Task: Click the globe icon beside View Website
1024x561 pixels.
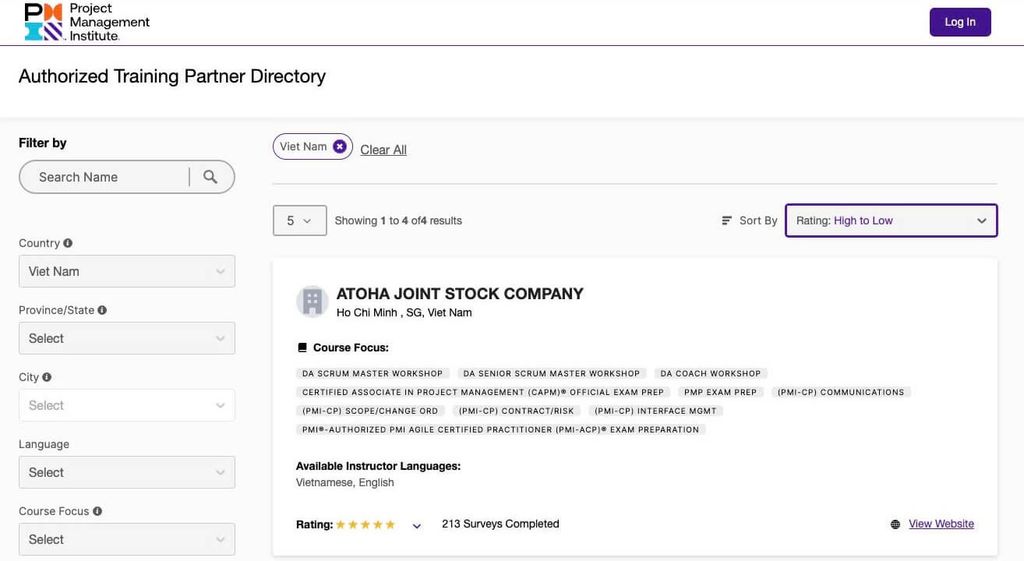Action: 895,524
